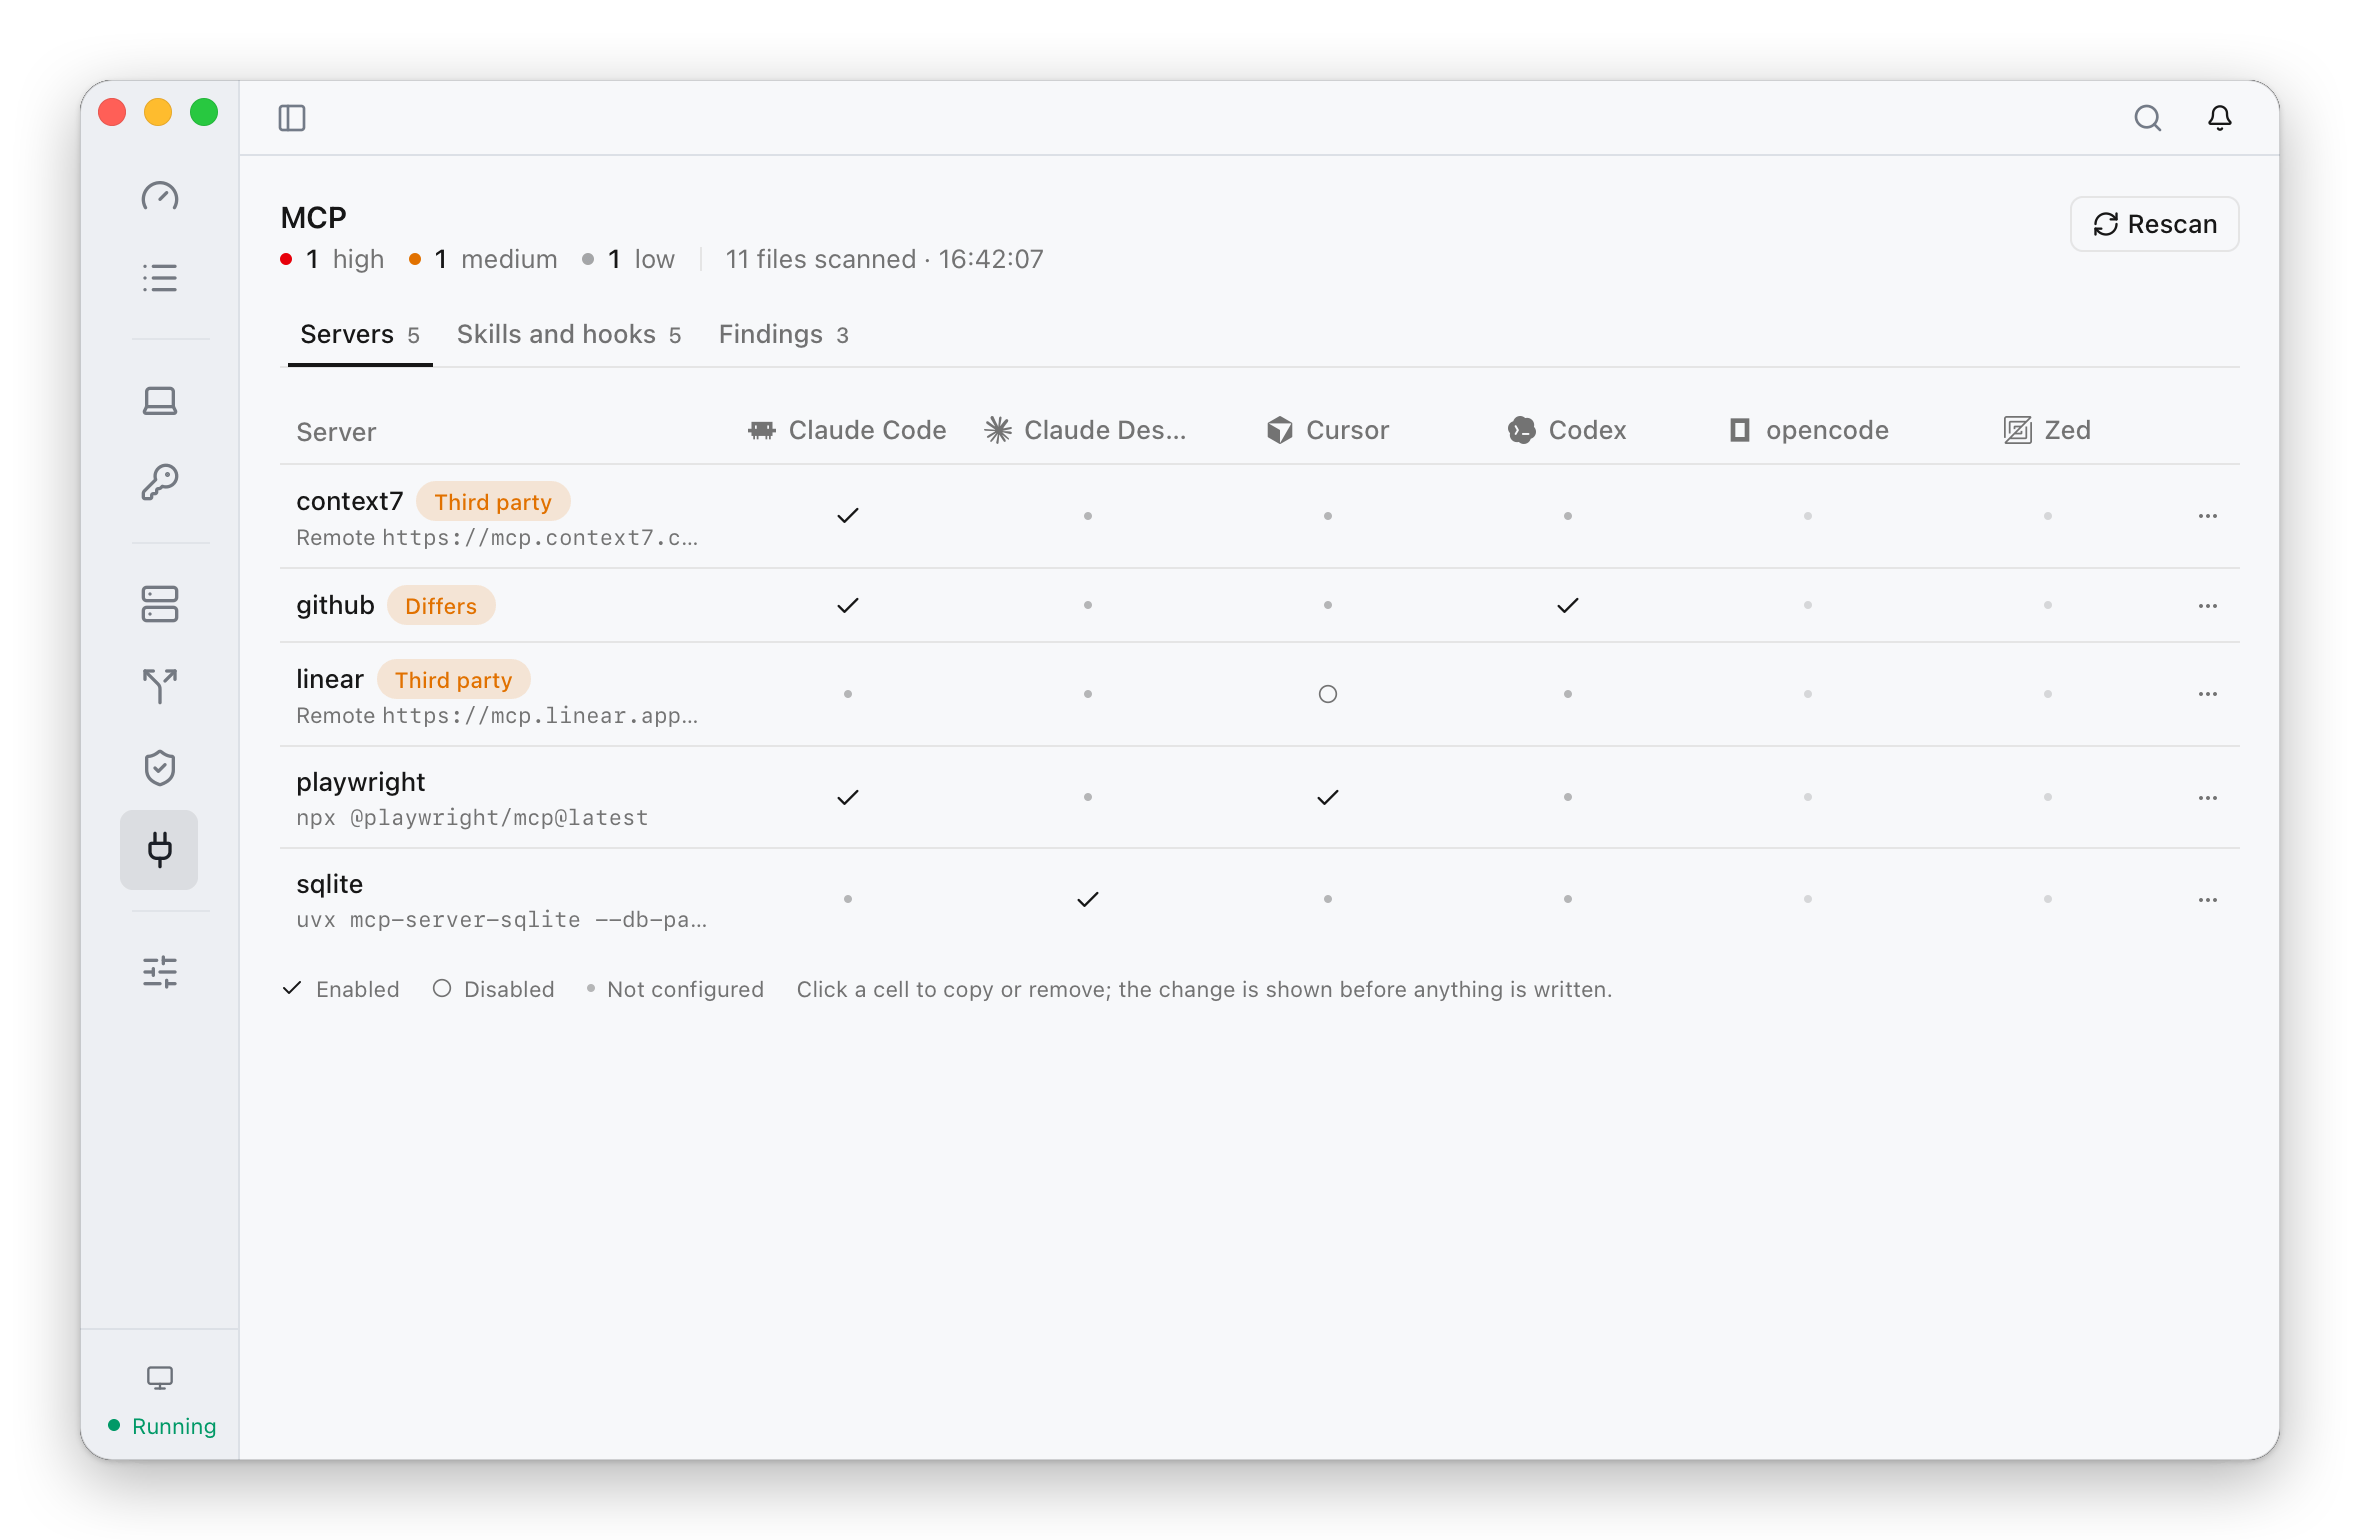Viewport: 2360px width, 1540px height.
Task: Click the Rescan button
Action: tap(2155, 224)
